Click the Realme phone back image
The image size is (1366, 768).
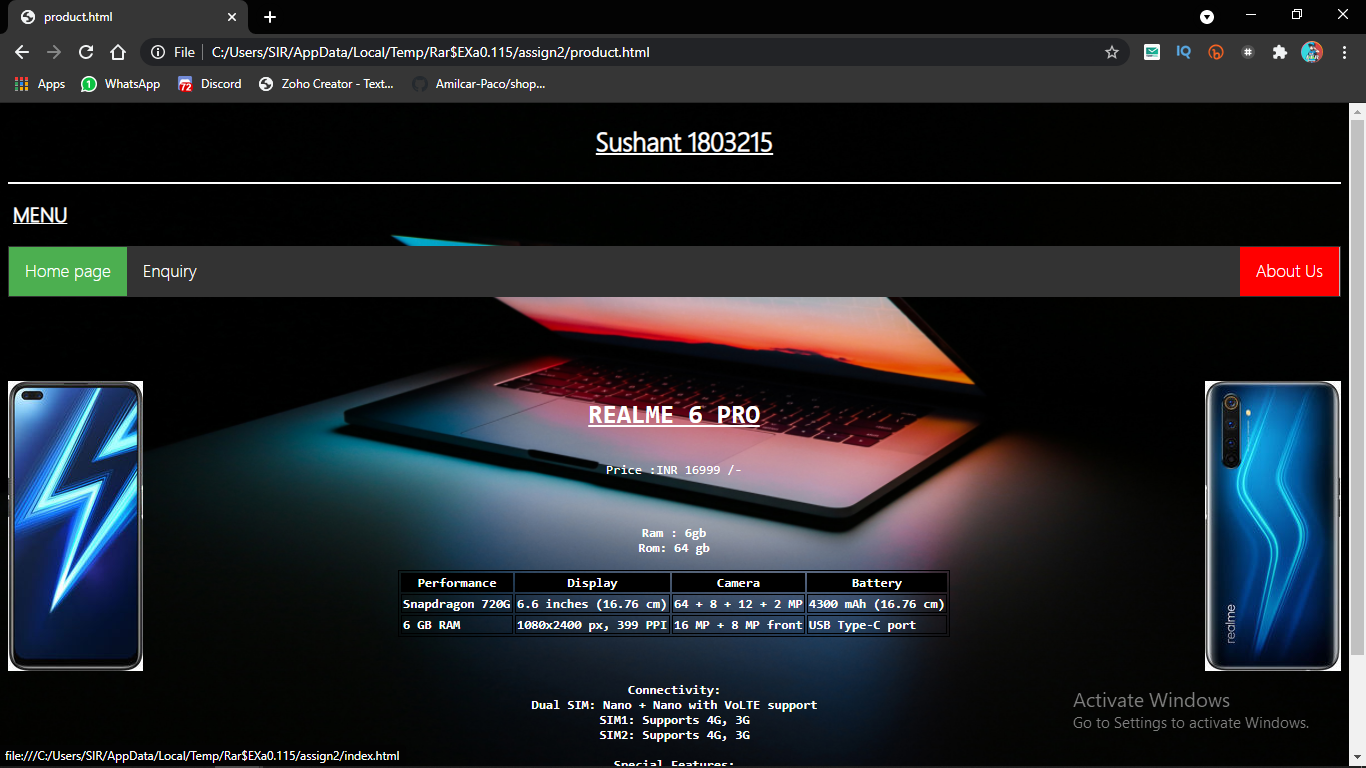[x=1273, y=526]
